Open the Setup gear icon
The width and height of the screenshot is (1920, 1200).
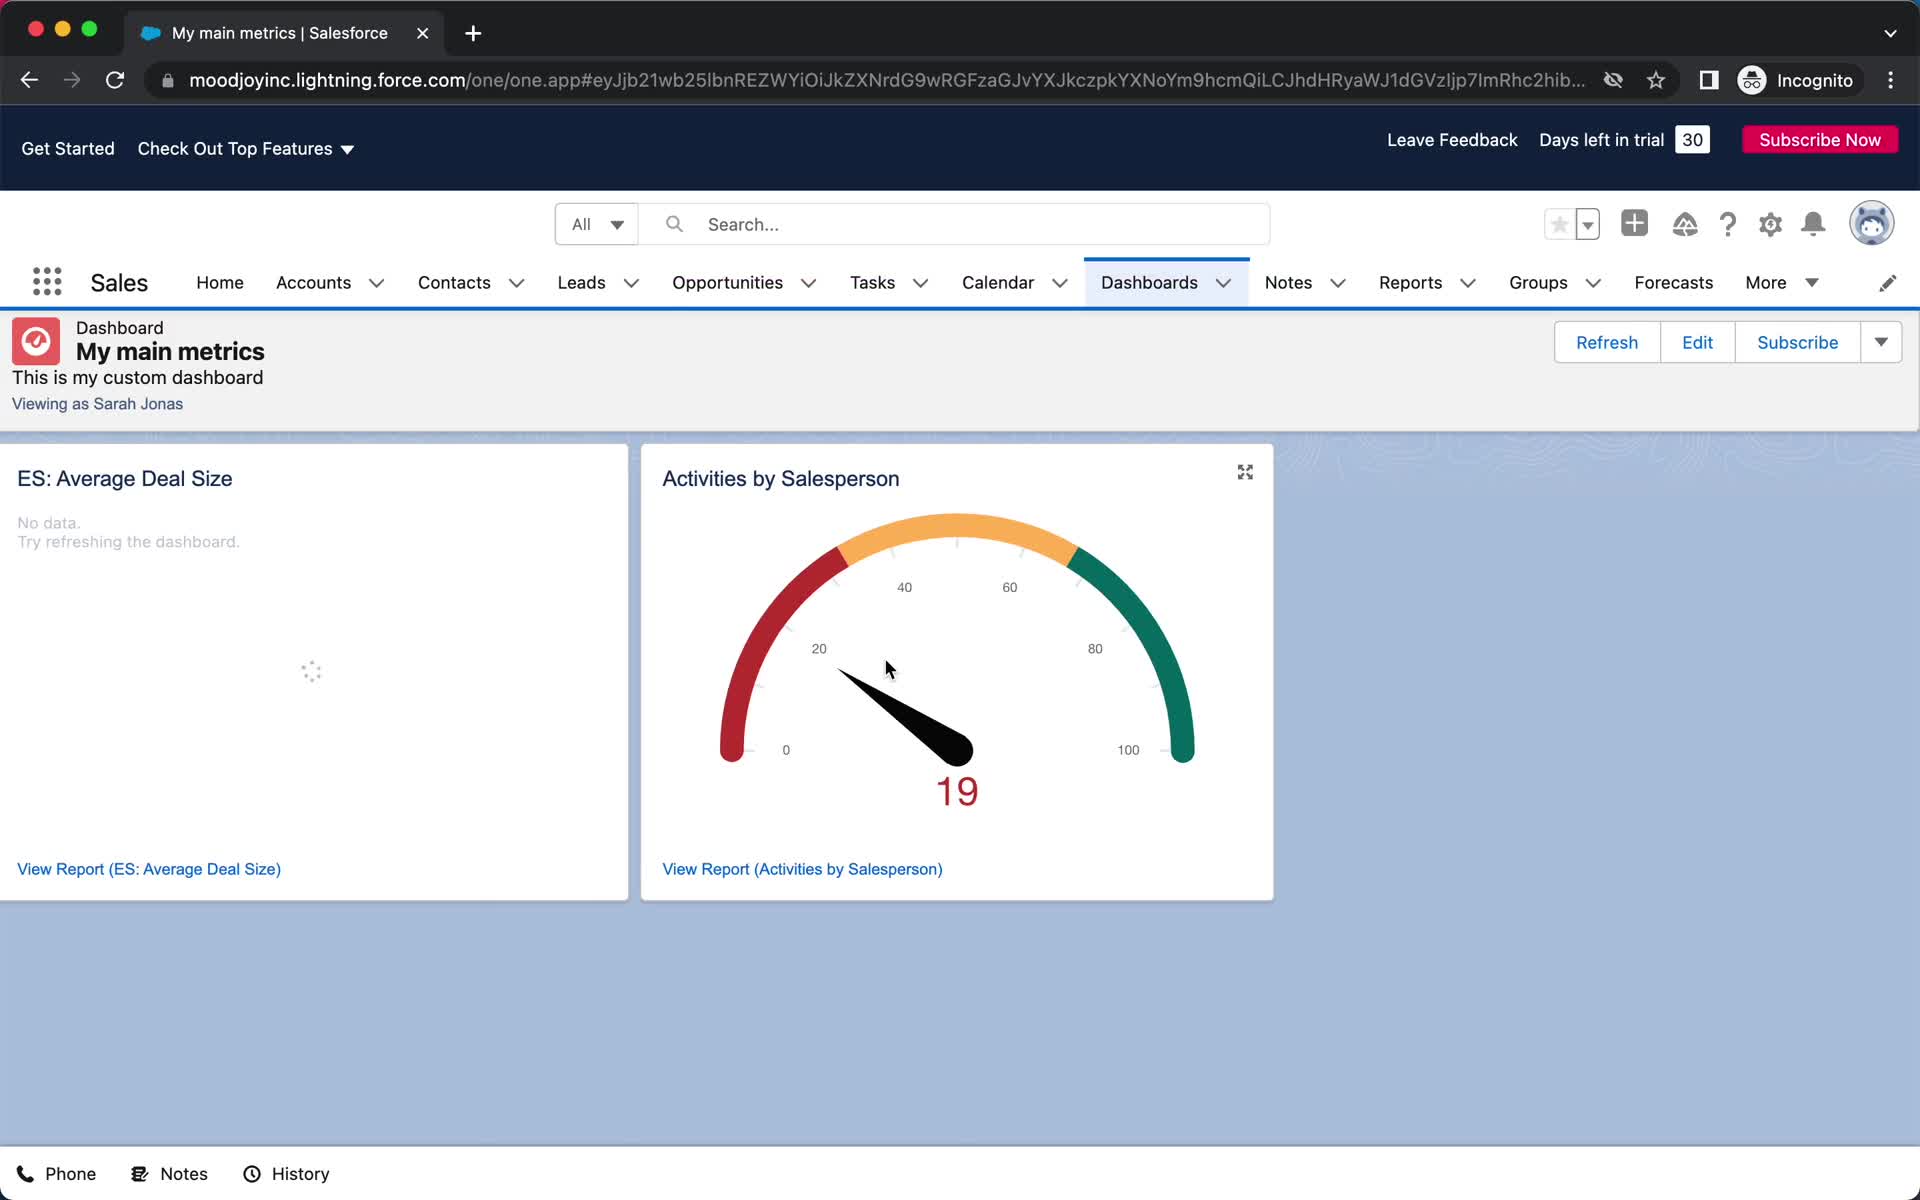(x=1770, y=224)
